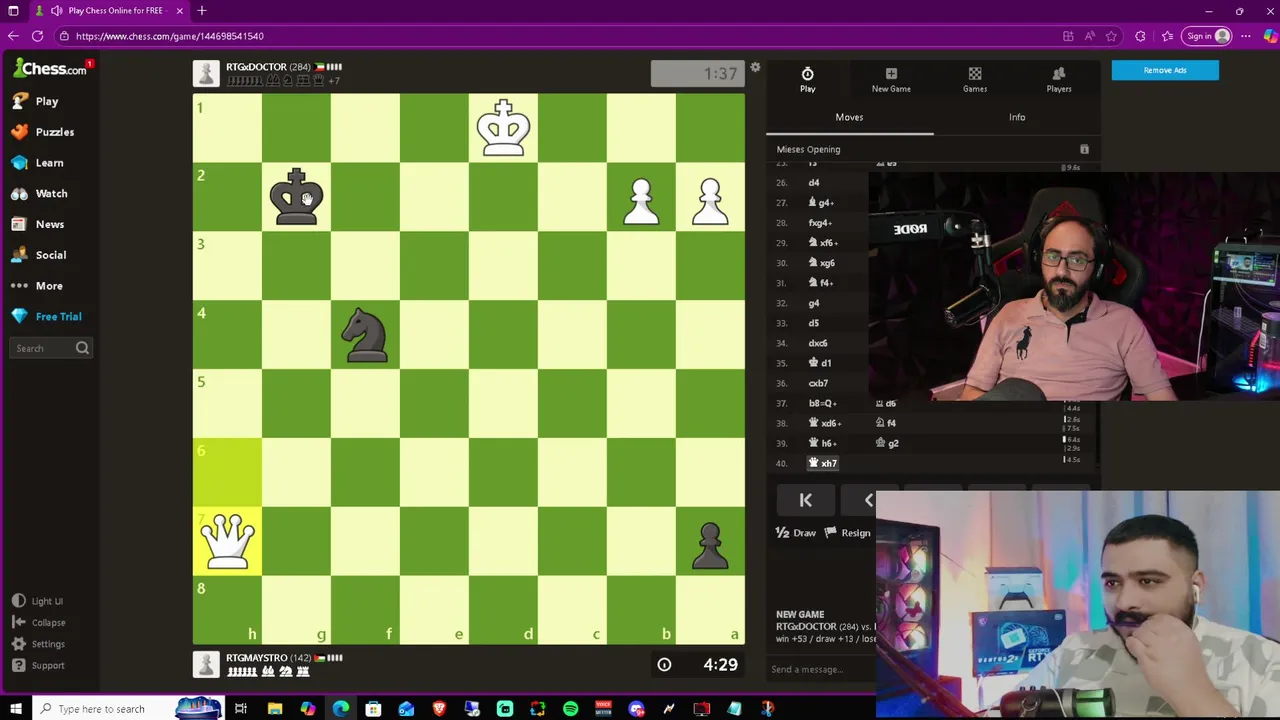This screenshot has height=720, width=1280.
Task: Open the Play menu in sidebar
Action: 35,101
